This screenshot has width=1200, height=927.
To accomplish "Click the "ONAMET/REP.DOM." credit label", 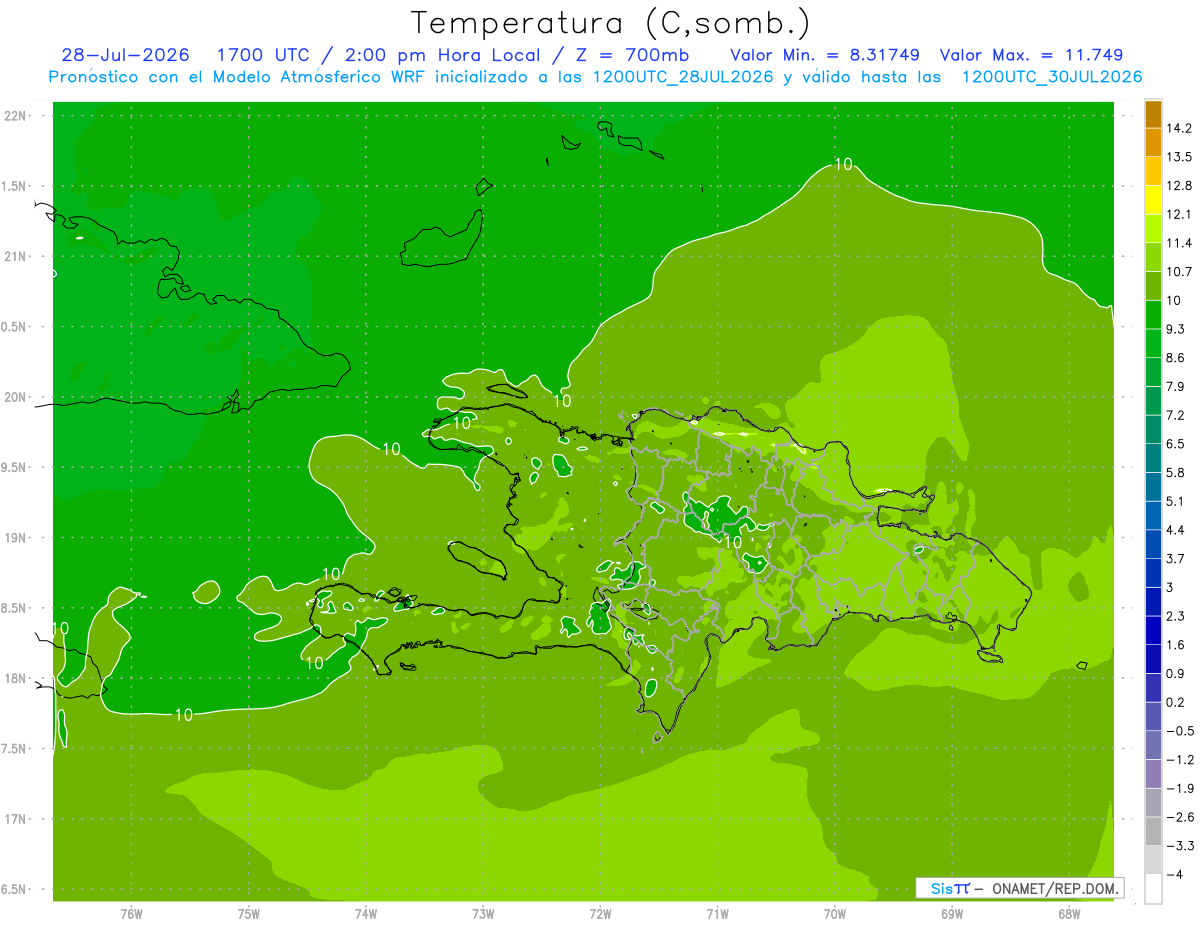I will tap(1055, 888).
